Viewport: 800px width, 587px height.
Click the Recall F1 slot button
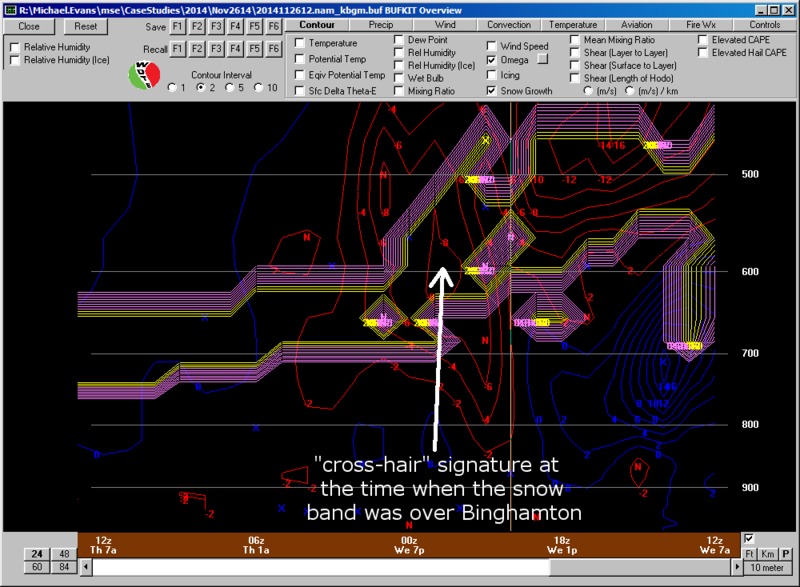[177, 49]
